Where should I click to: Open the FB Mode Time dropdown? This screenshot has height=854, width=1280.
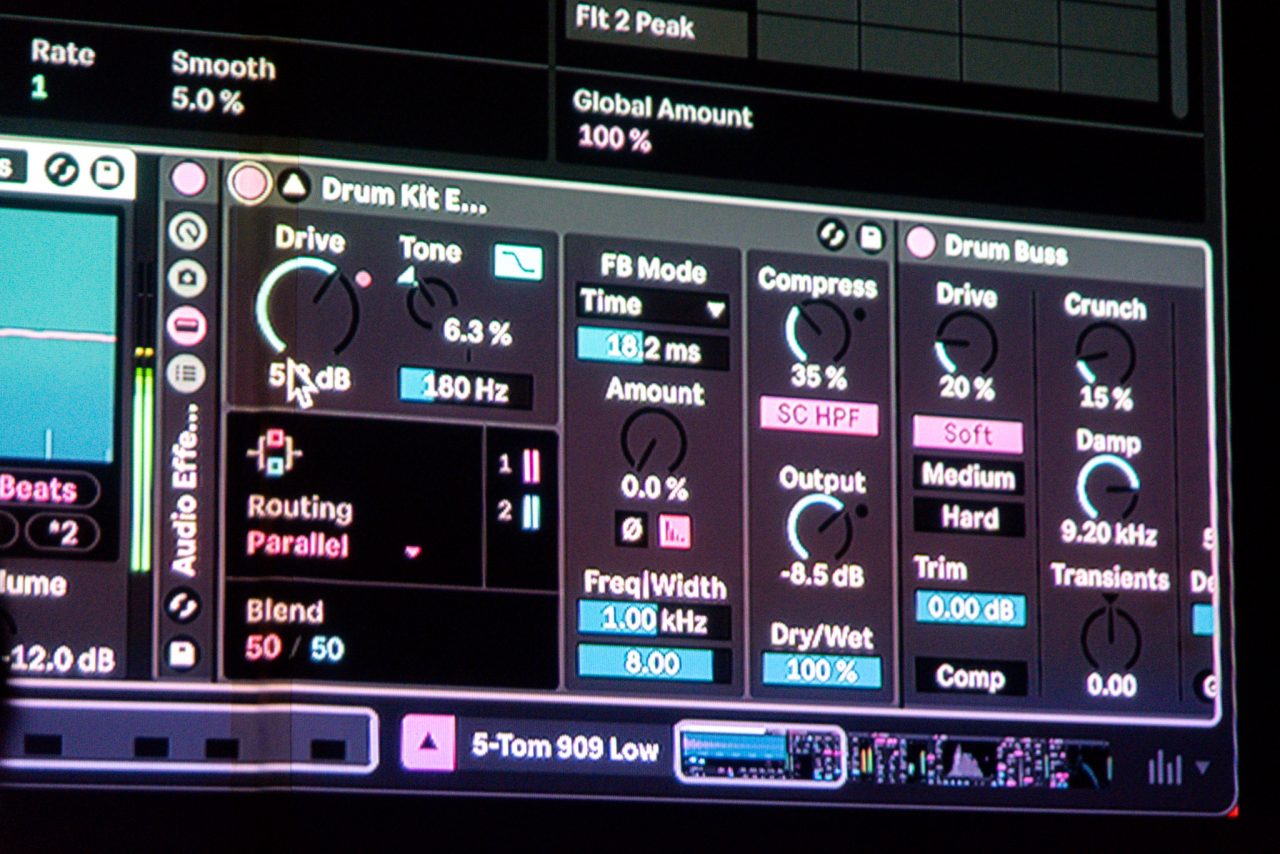coord(653,306)
